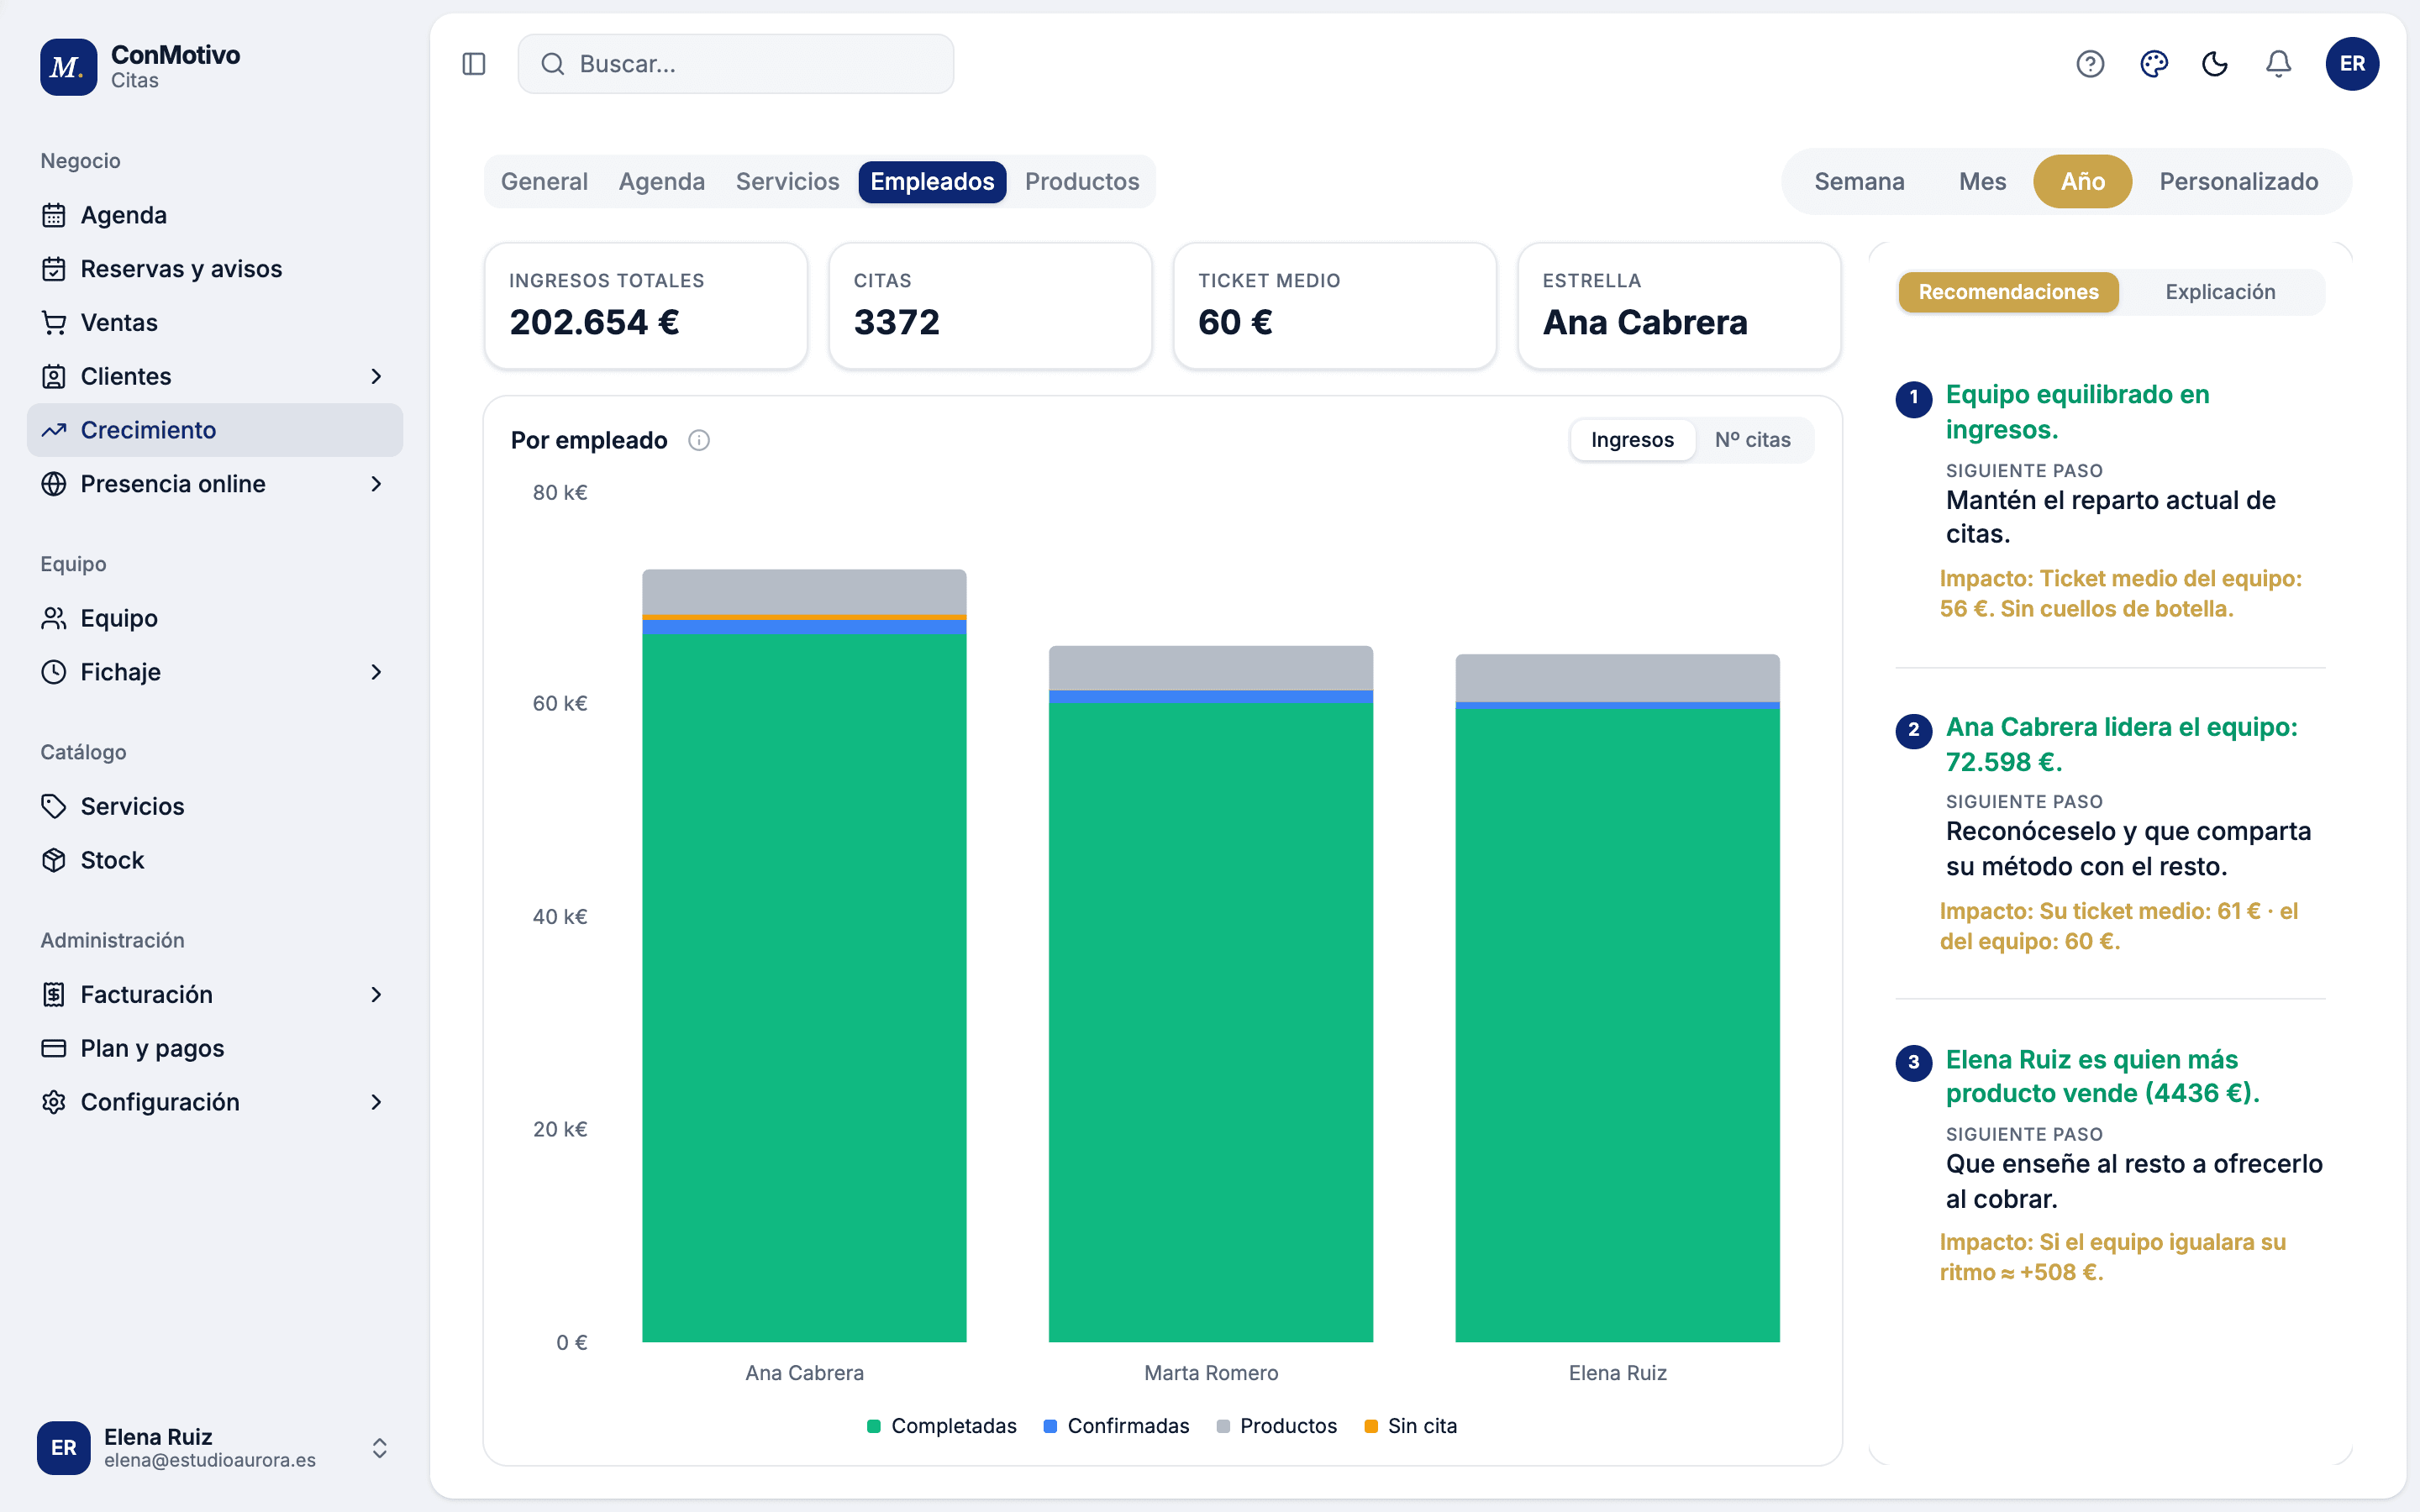The image size is (2420, 1512).
Task: Toggle the Confirmadas legend series
Action: pos(1116,1426)
